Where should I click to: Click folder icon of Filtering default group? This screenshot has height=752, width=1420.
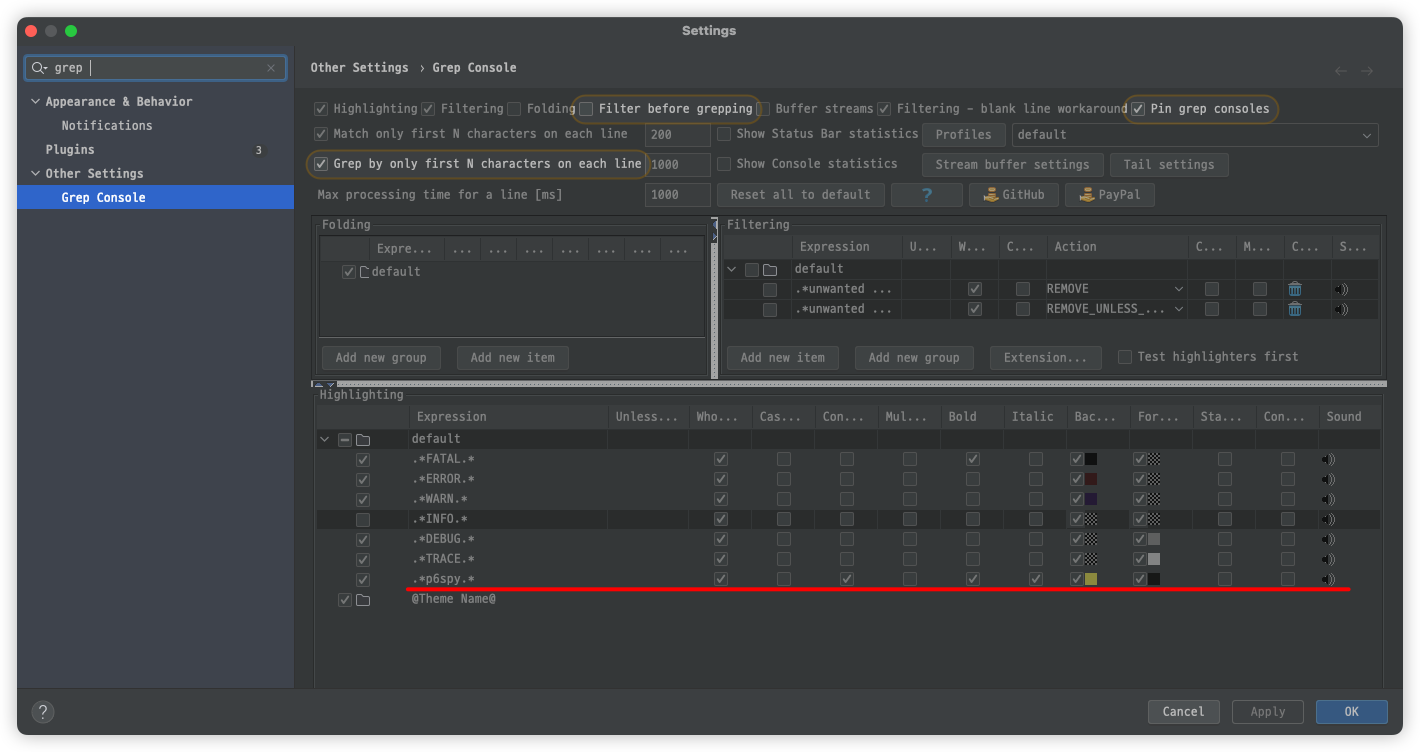(770, 269)
